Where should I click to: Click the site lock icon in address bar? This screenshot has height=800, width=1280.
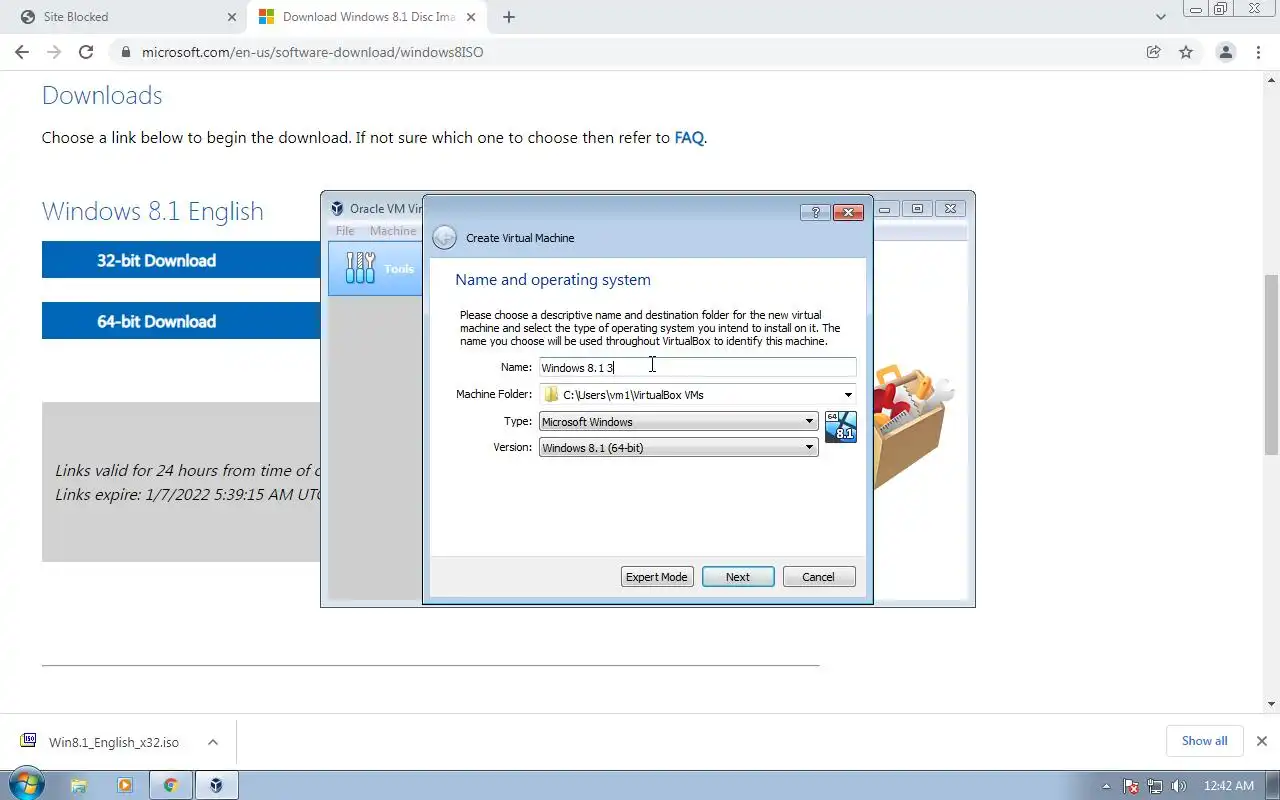(x=125, y=52)
